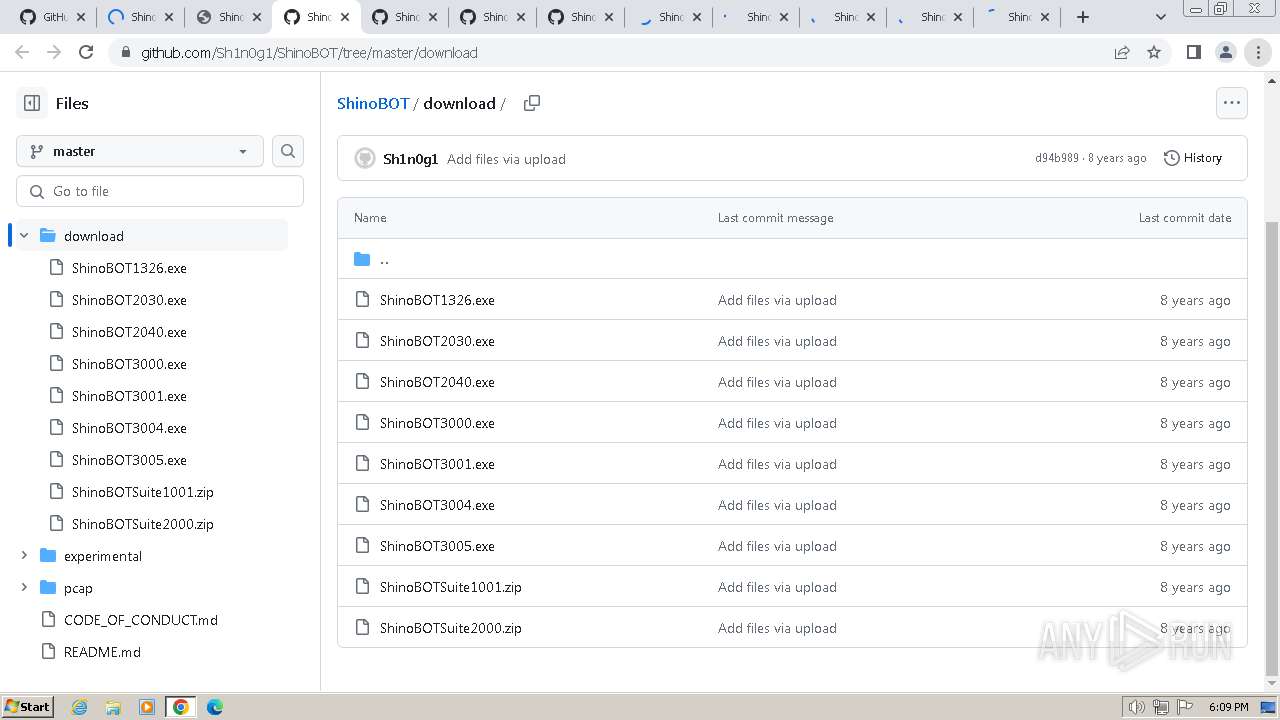Collapse the file tree sidebar panel icon
Image resolution: width=1280 pixels, height=720 pixels.
pyautogui.click(x=32, y=103)
